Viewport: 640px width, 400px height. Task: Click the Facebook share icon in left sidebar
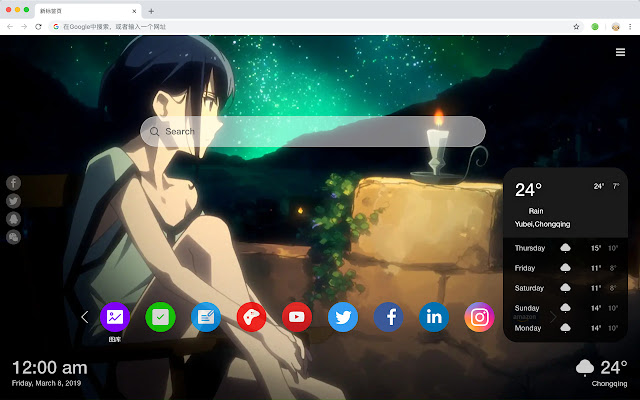click(x=13, y=183)
